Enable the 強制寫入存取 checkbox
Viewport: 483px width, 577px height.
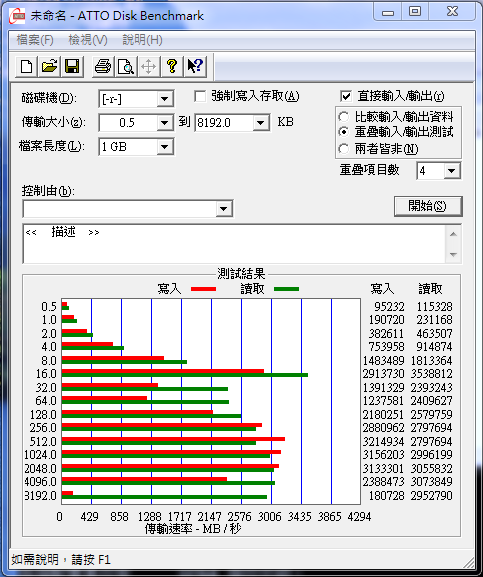pos(200,96)
